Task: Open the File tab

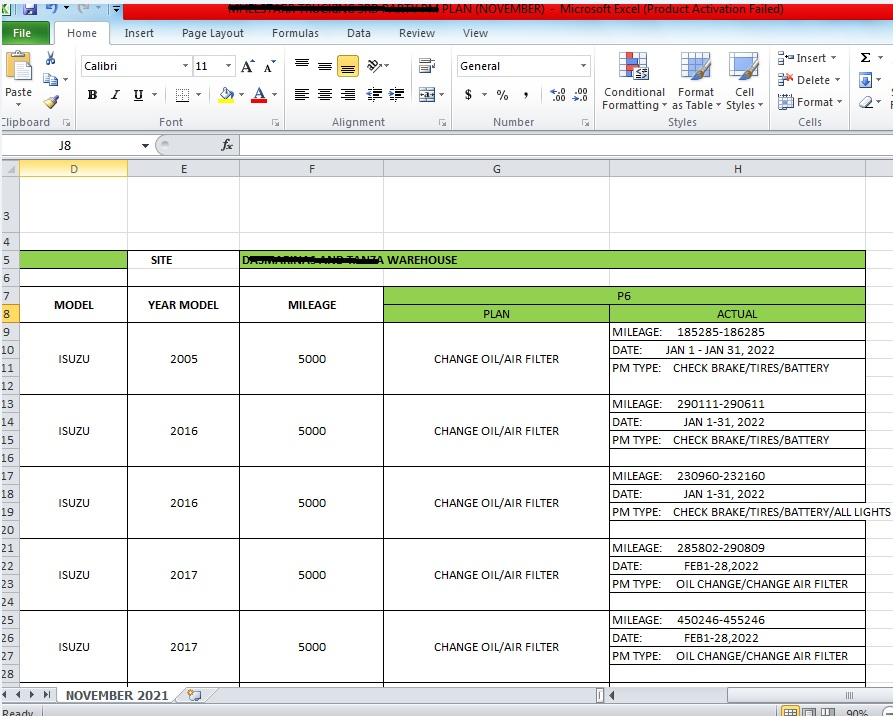Action: [x=22, y=33]
